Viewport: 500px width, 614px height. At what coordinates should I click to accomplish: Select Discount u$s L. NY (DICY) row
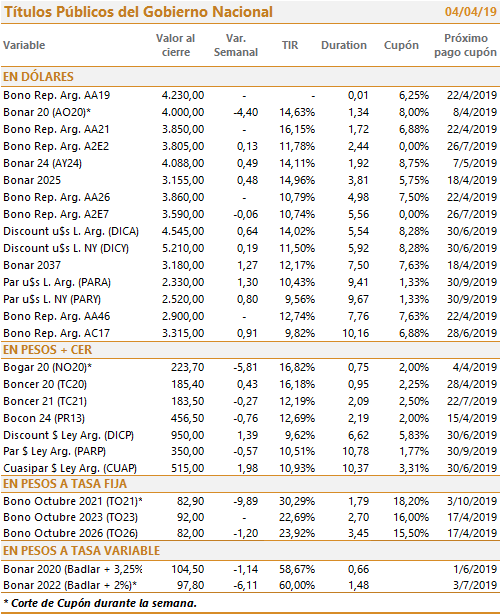click(x=250, y=248)
